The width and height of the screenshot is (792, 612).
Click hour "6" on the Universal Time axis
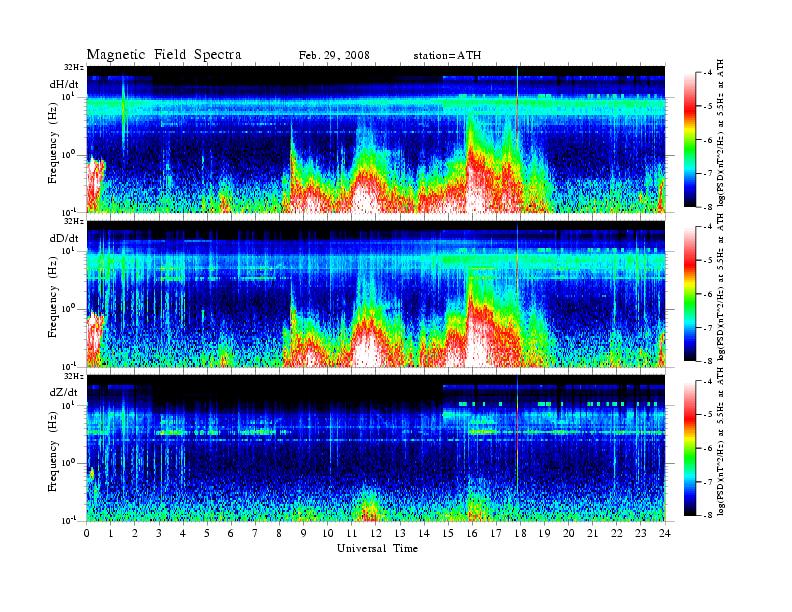[231, 533]
